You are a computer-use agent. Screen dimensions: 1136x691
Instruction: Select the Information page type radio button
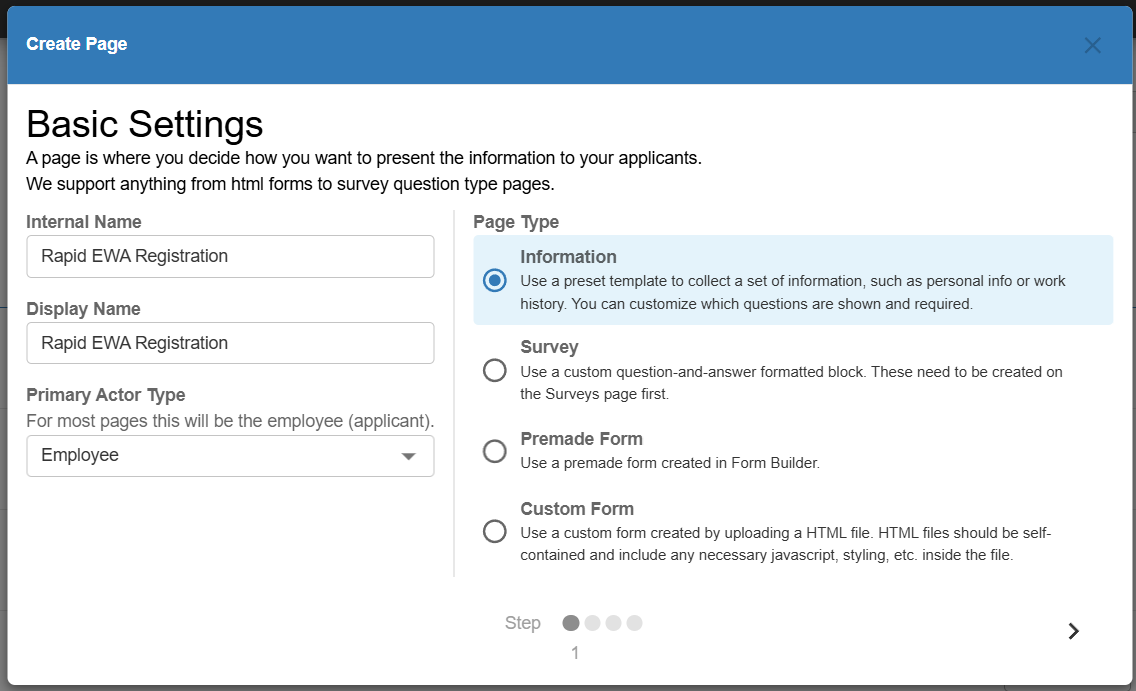[494, 280]
